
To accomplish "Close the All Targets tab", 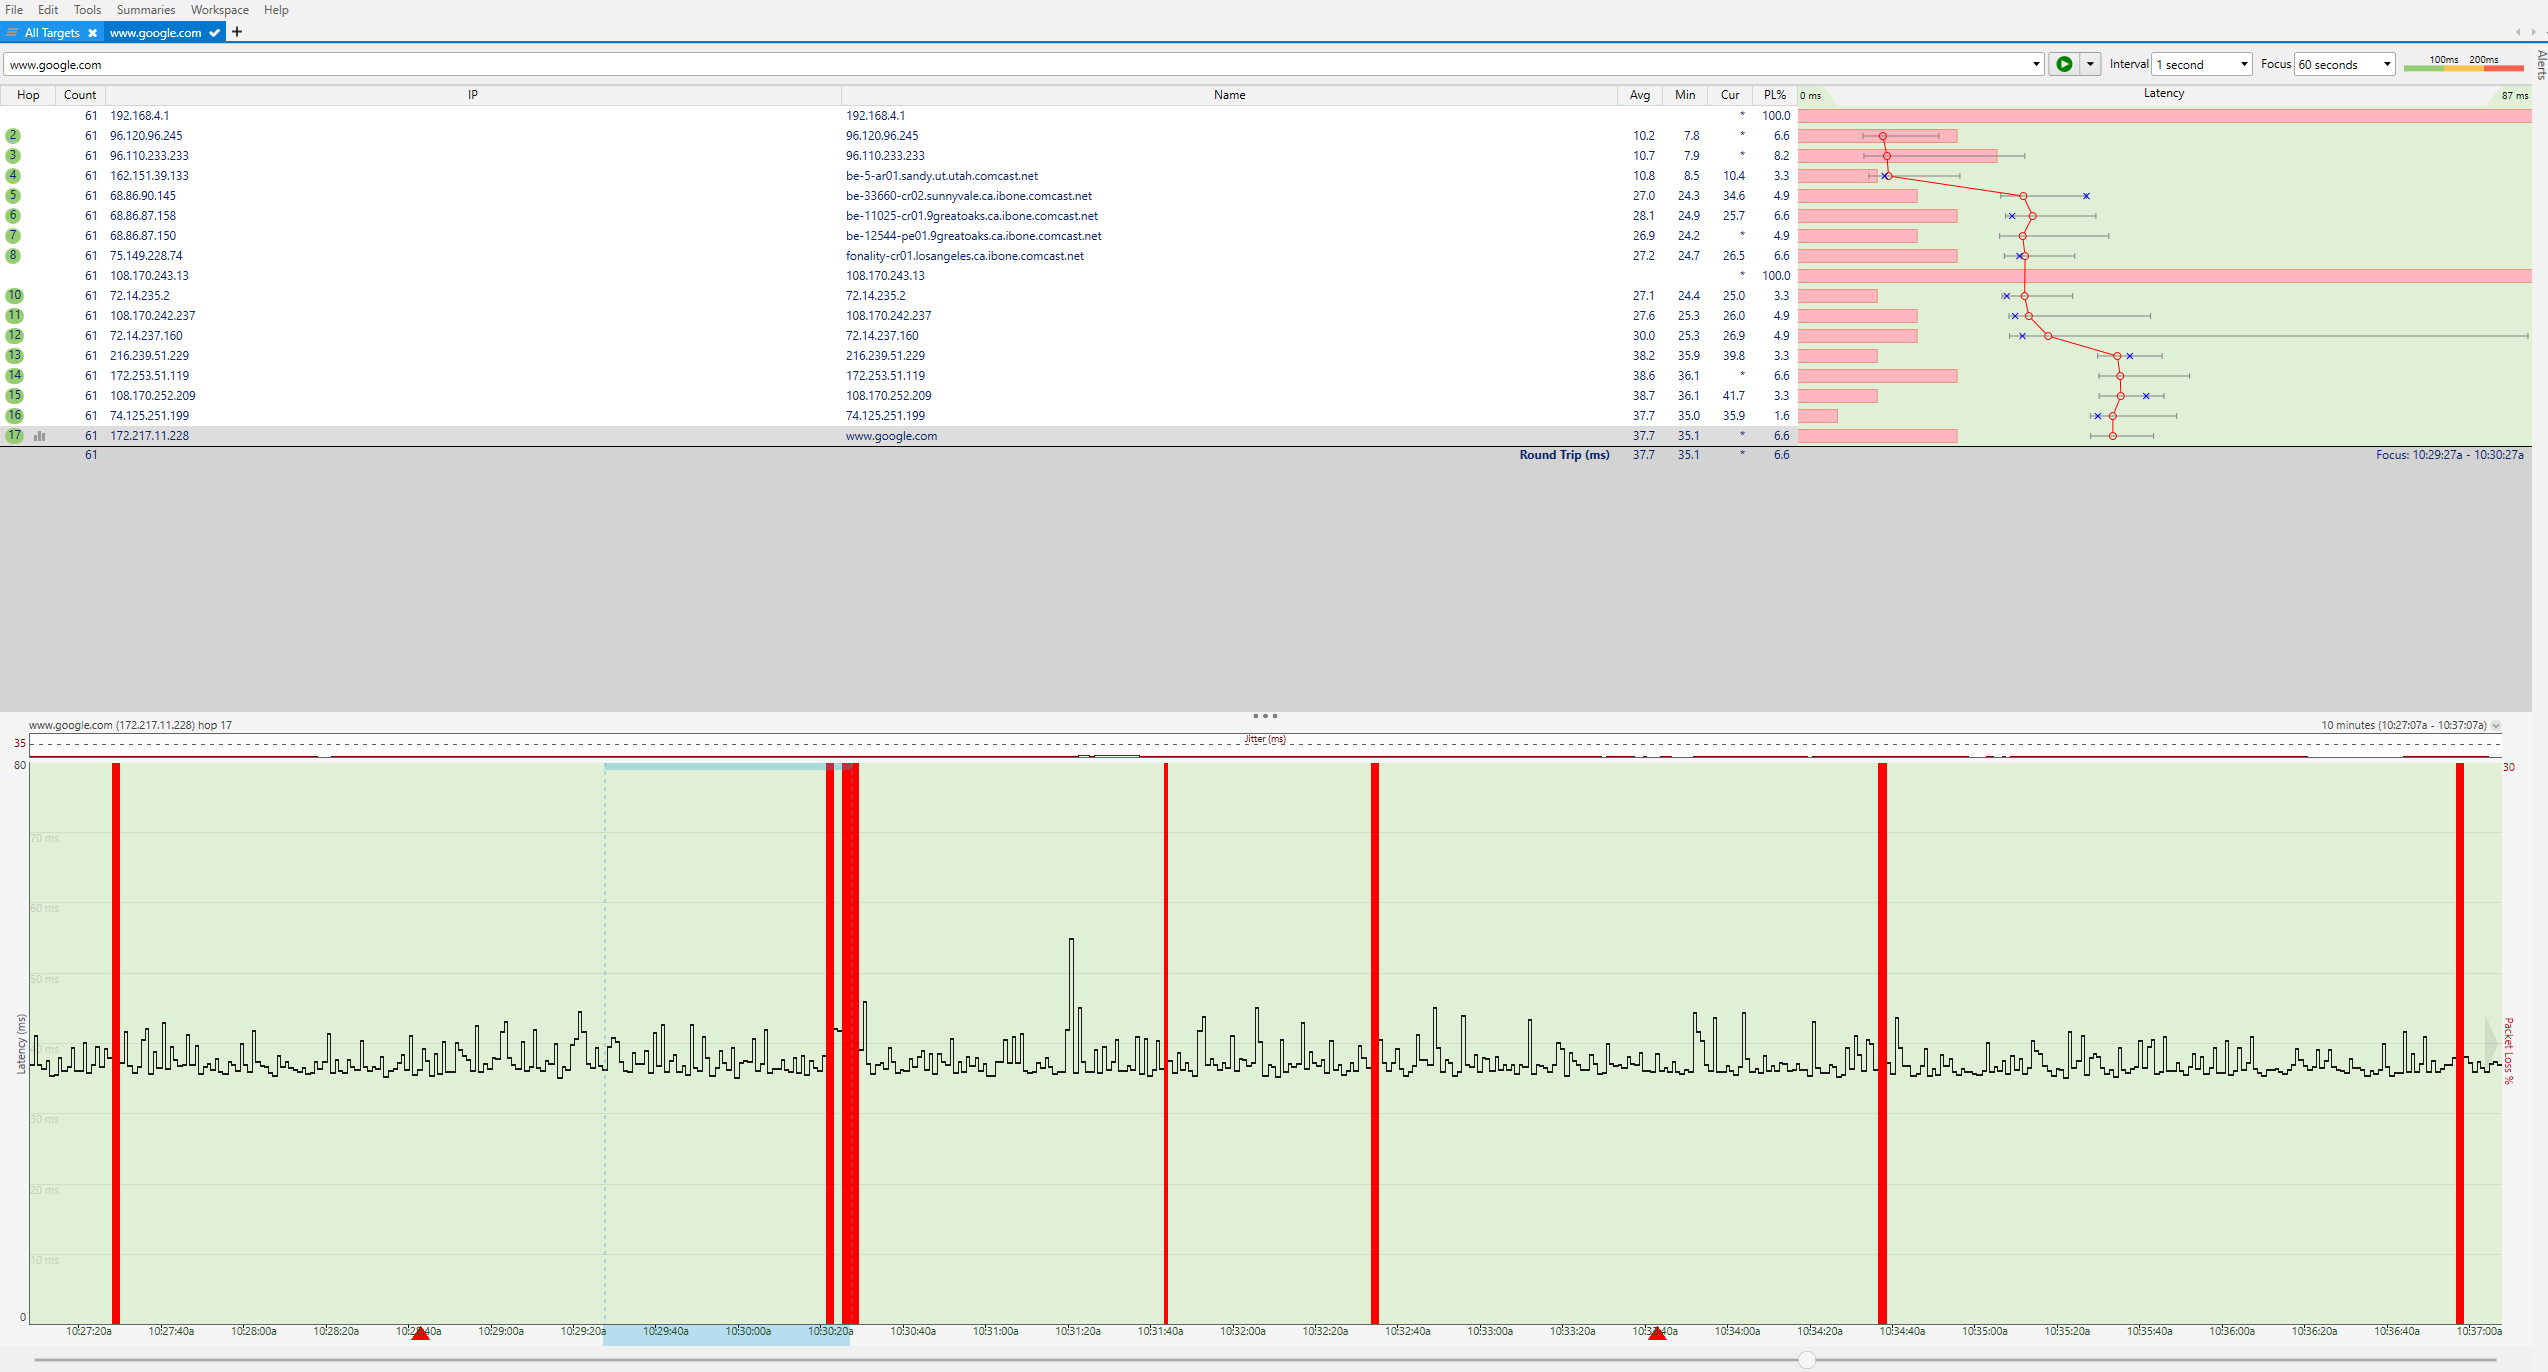I will (x=93, y=33).
